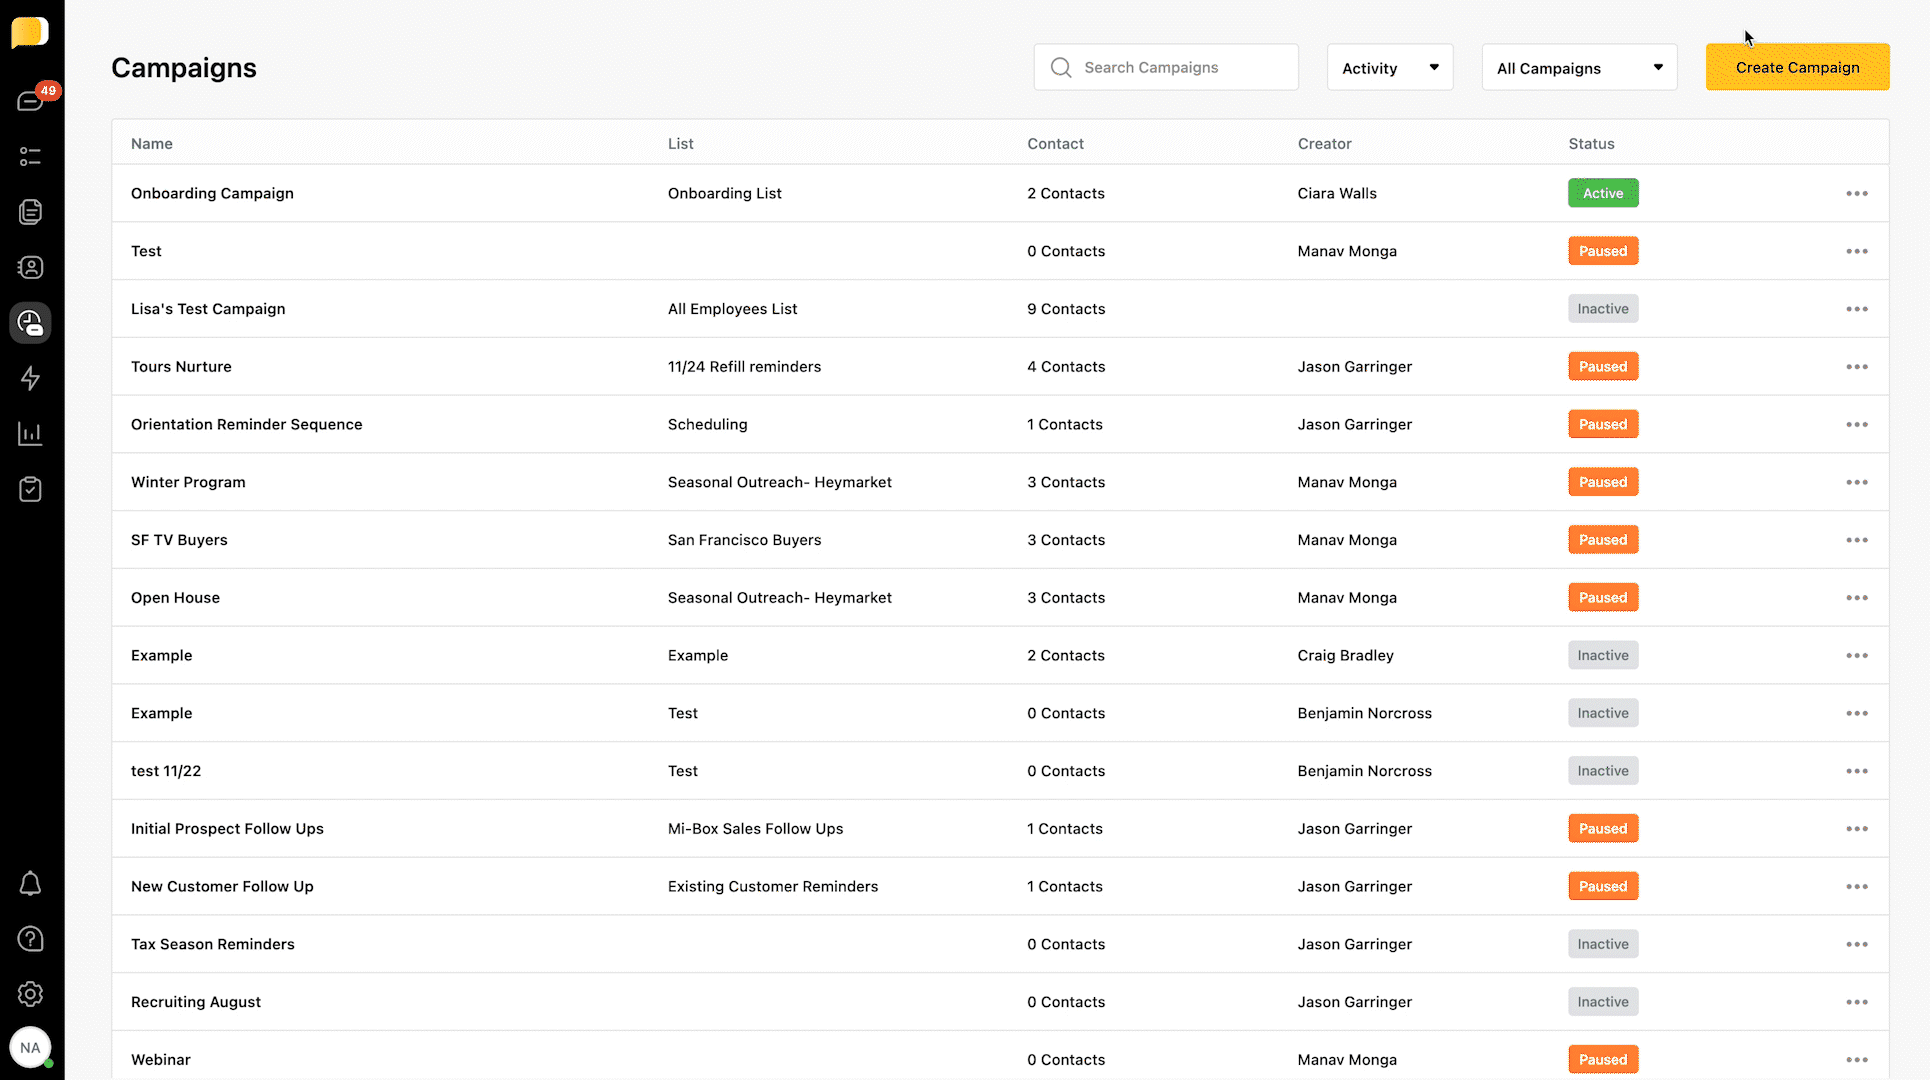Click the lists icon in the sidebar

[30, 157]
